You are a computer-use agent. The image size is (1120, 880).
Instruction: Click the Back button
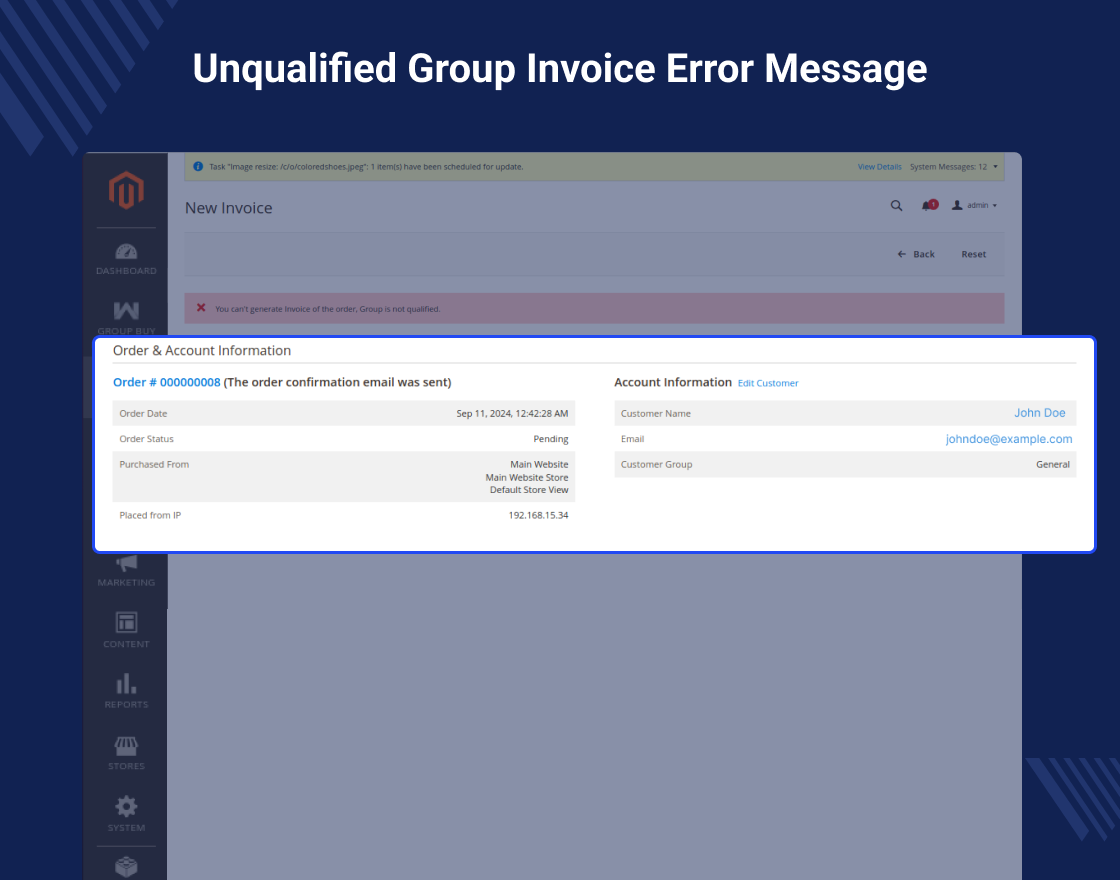tap(916, 254)
